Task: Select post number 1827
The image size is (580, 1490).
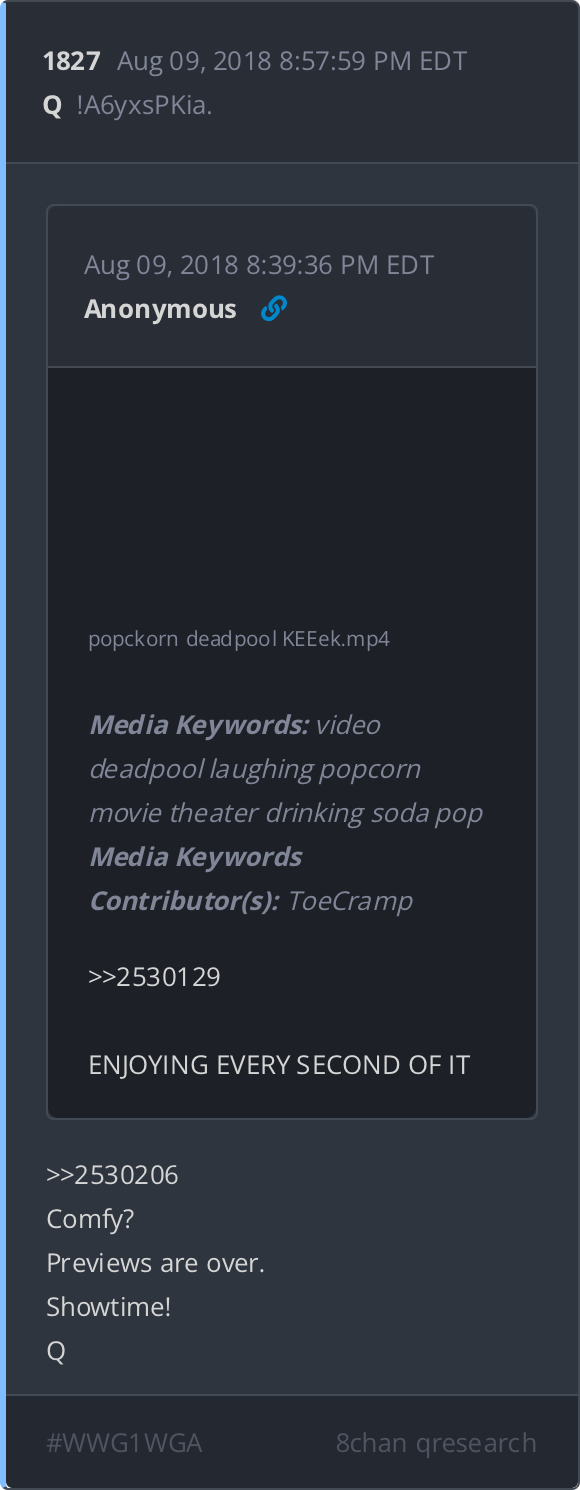Action: [x=72, y=61]
